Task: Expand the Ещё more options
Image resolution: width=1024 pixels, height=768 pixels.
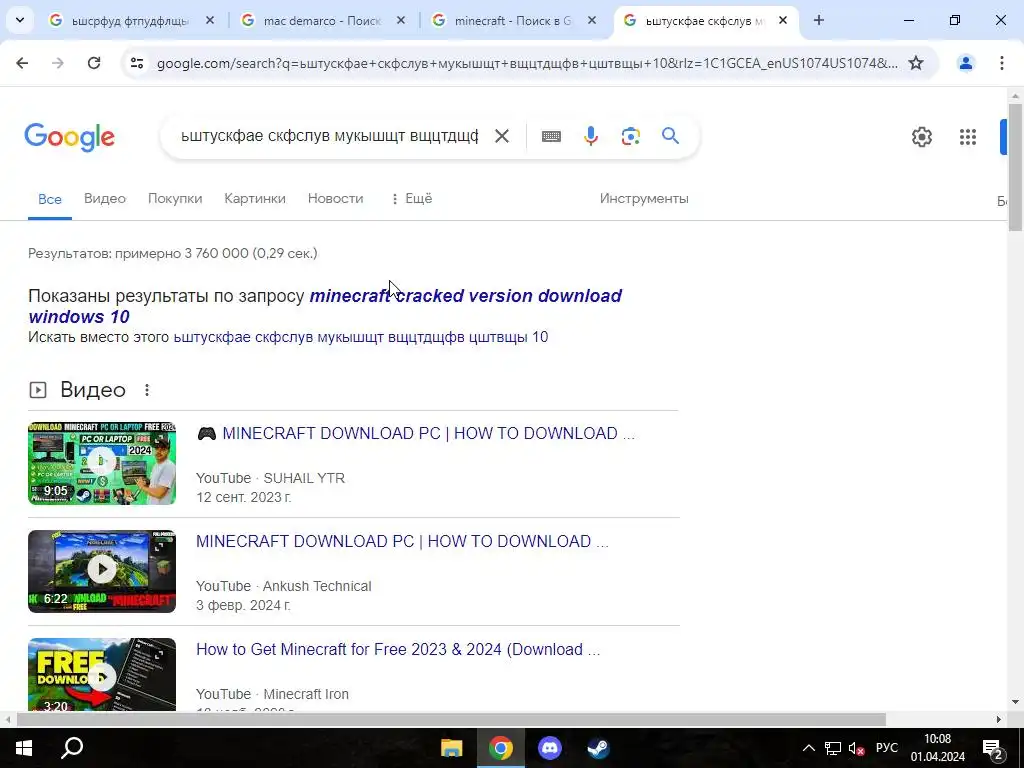Action: [x=411, y=199]
